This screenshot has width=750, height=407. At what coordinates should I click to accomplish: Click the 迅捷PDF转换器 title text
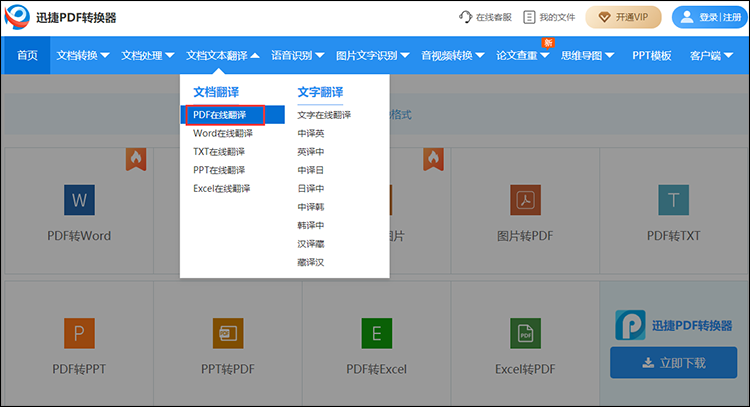pyautogui.click(x=76, y=18)
